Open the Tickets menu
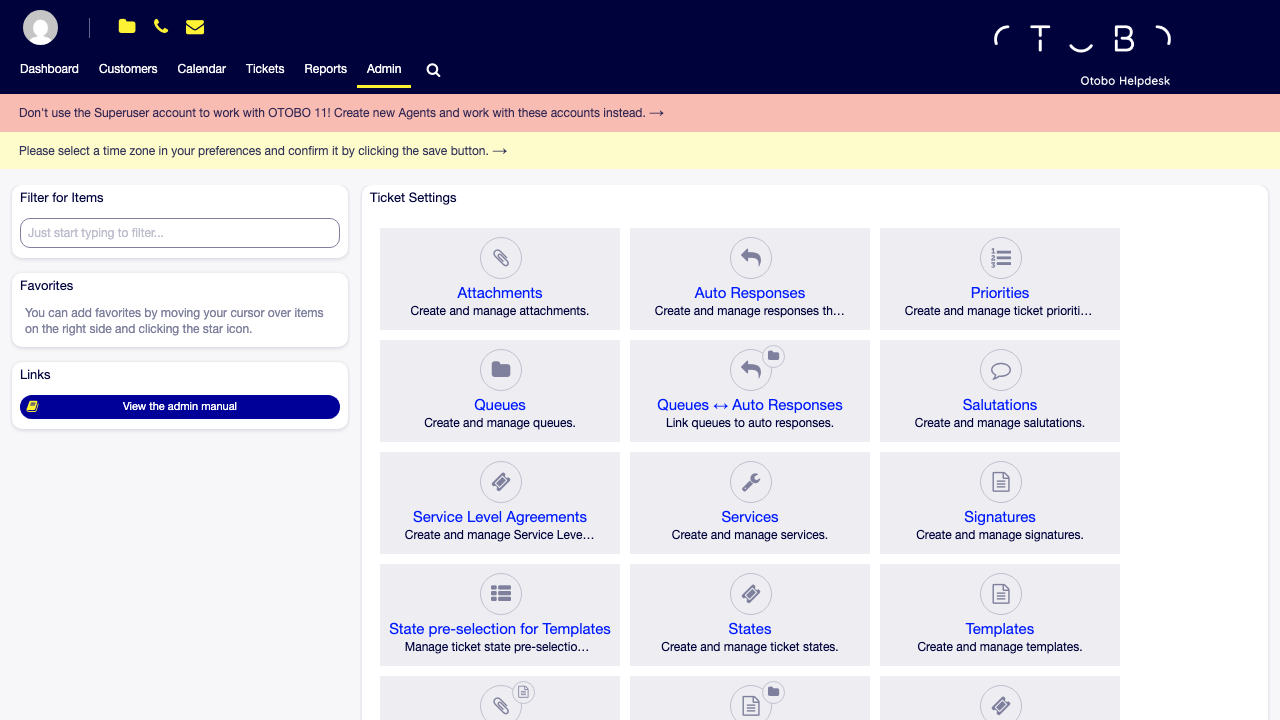 [x=265, y=69]
